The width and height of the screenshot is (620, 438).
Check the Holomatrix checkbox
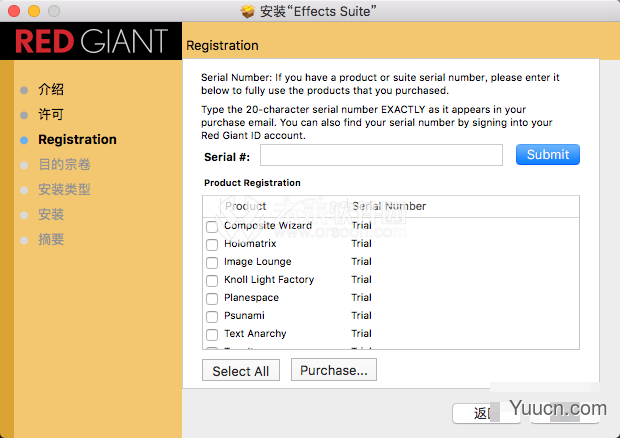click(x=212, y=245)
